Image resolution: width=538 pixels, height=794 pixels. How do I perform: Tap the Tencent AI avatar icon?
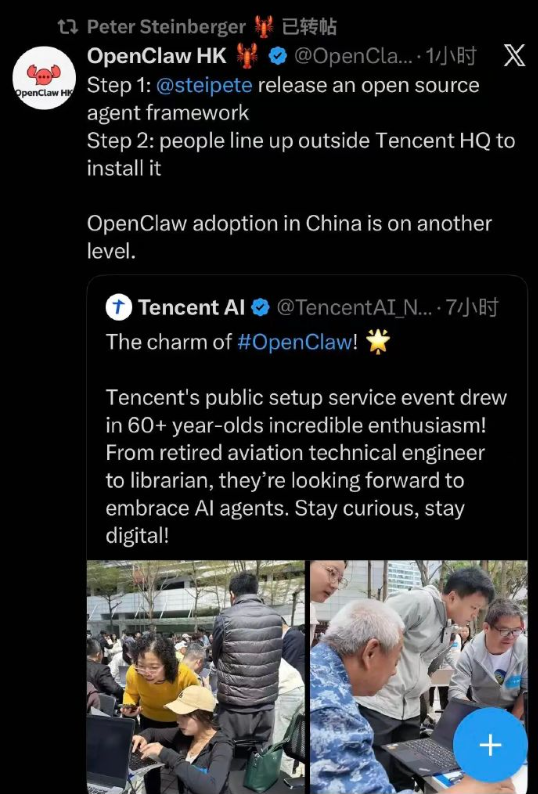click(119, 307)
